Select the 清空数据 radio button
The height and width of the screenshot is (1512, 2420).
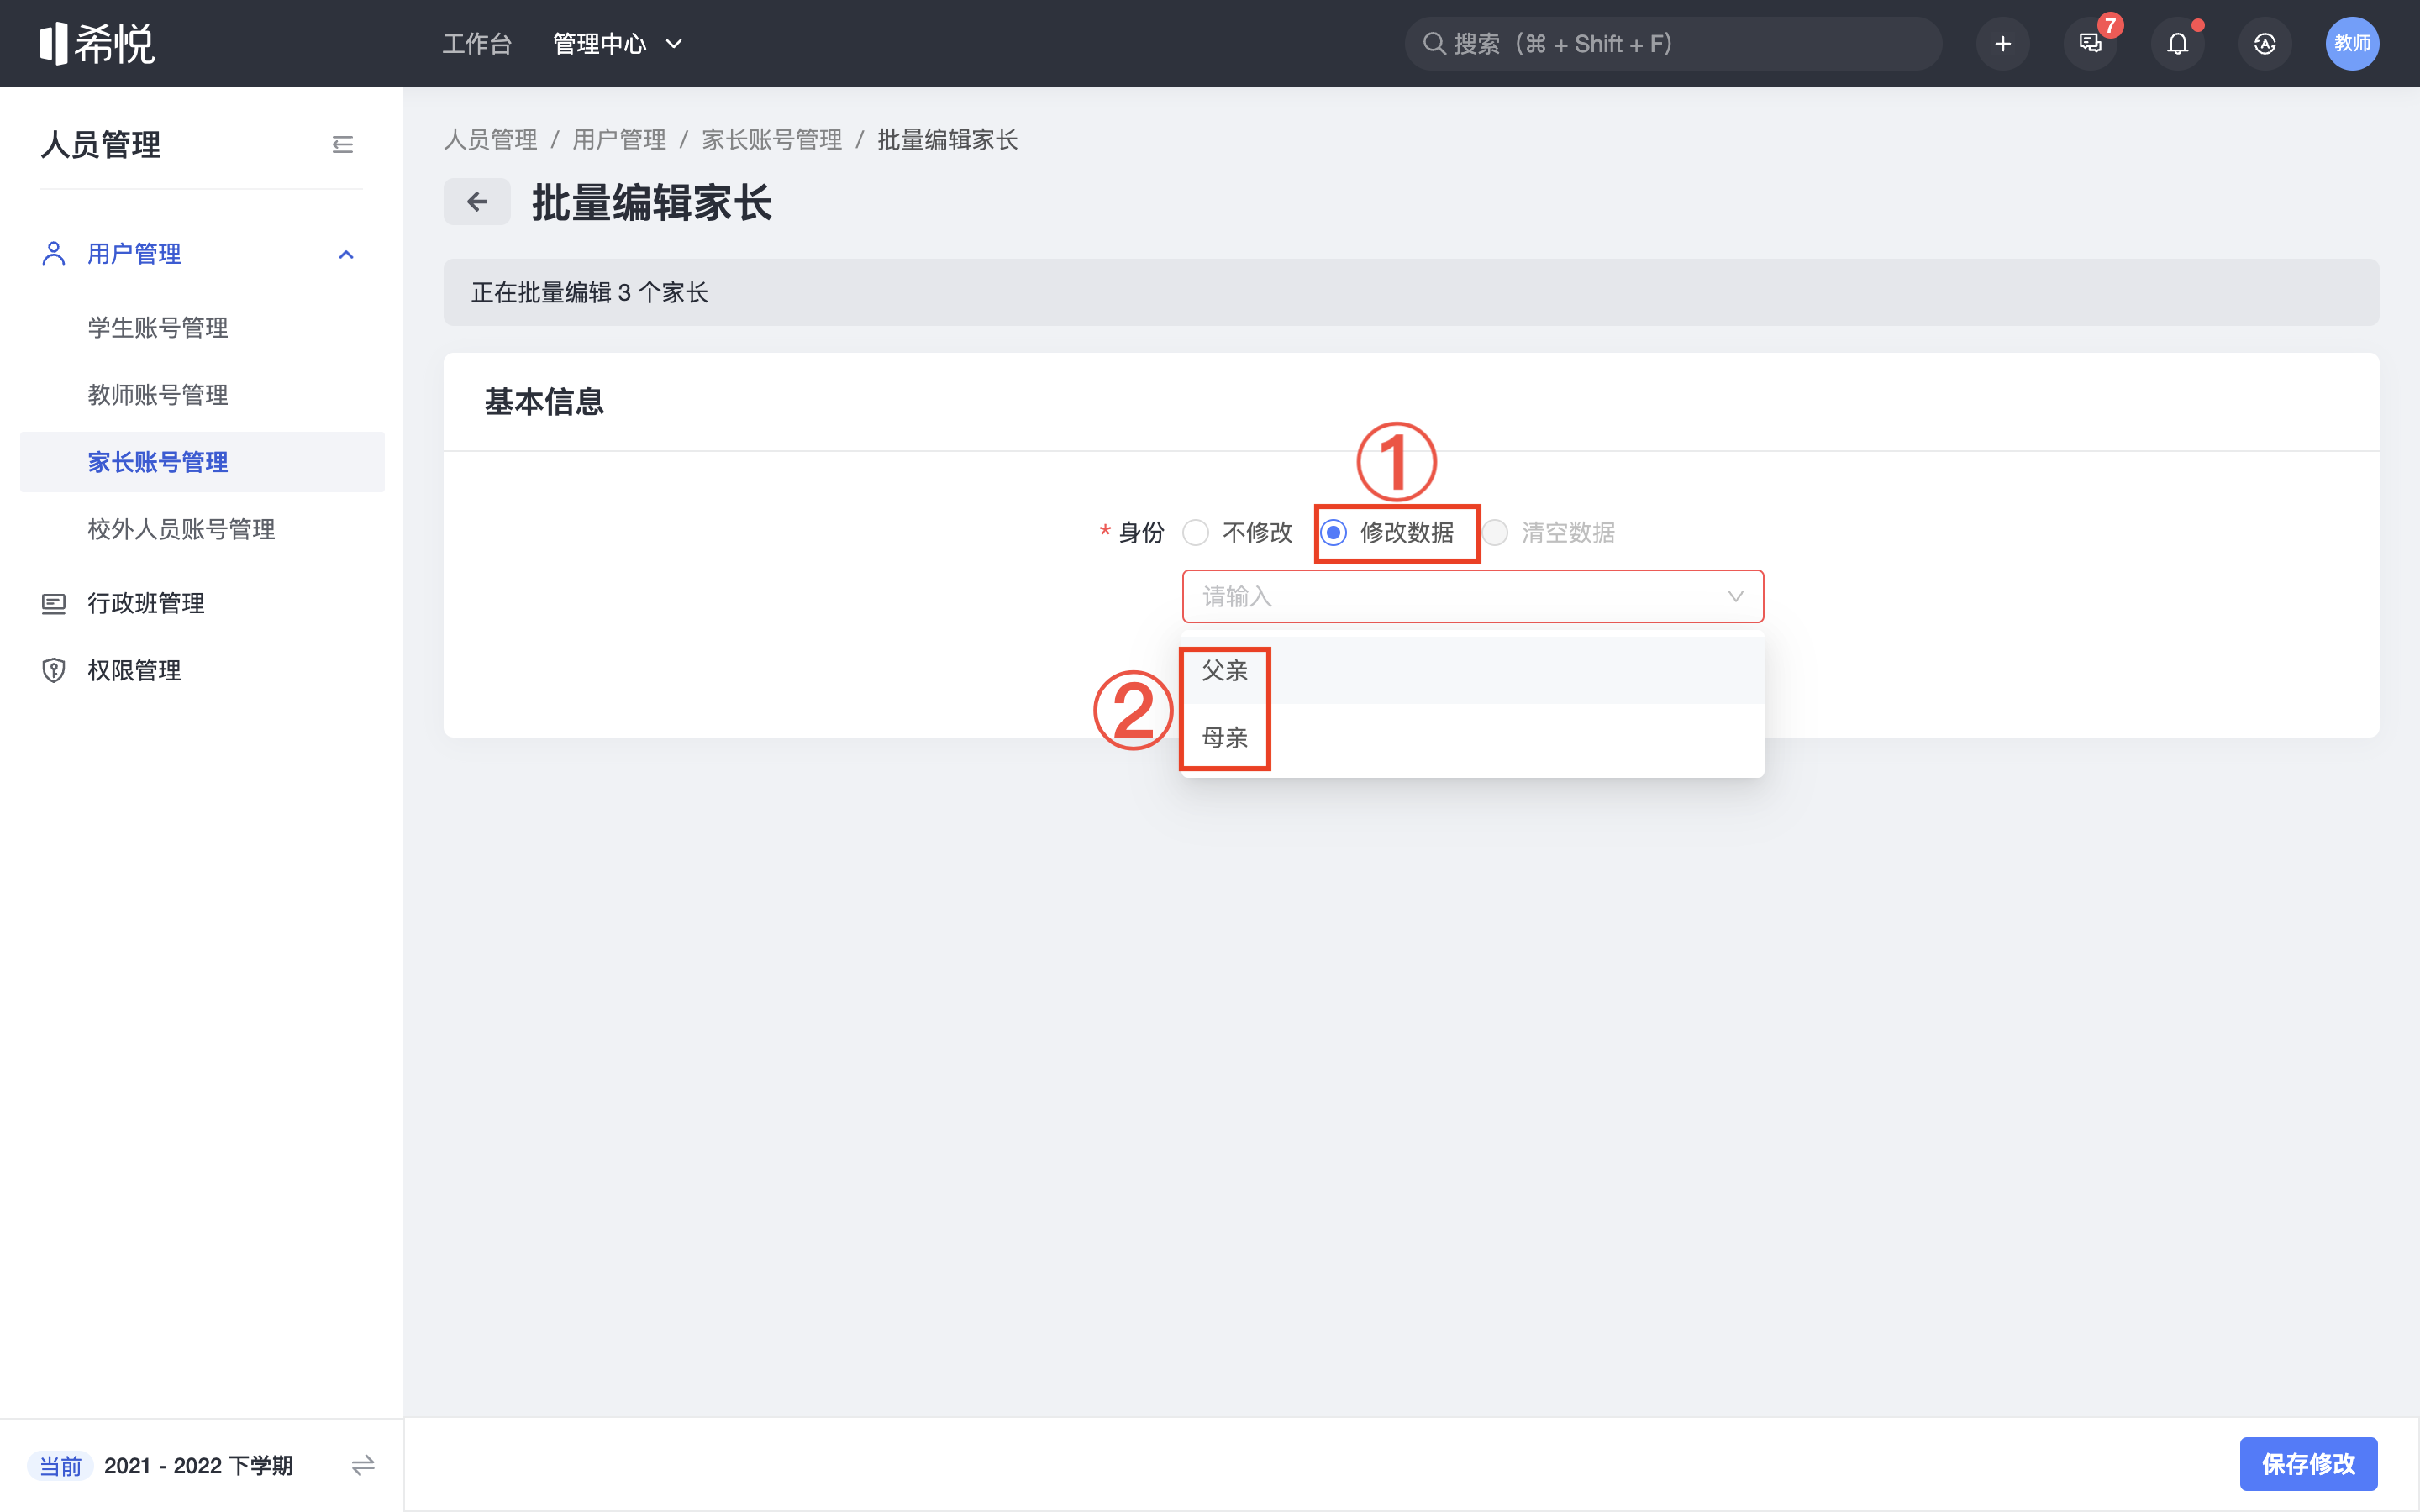point(1495,533)
